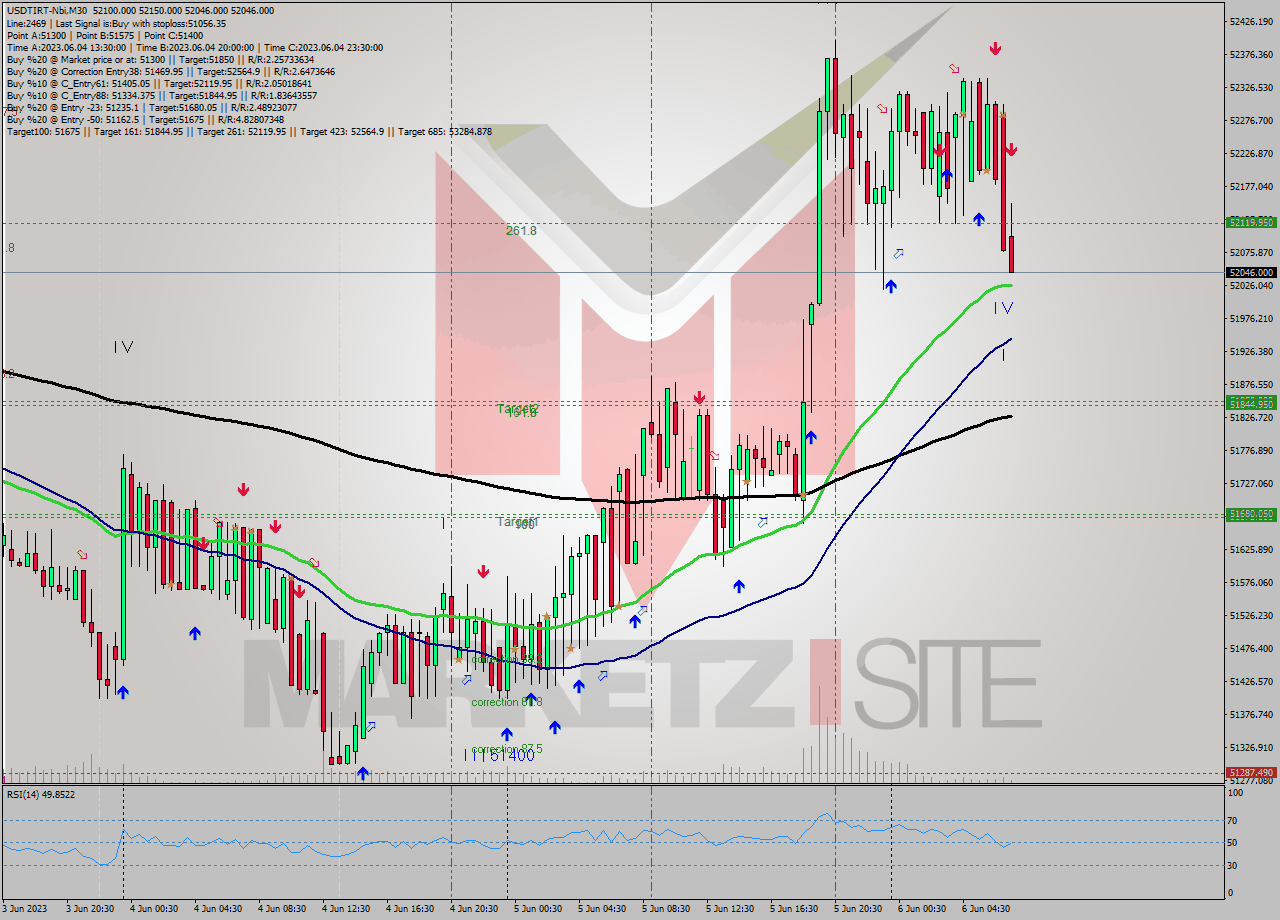Click the 'Target100: 51675' targets line
Viewport: 1280px width, 920px height.
(249, 131)
